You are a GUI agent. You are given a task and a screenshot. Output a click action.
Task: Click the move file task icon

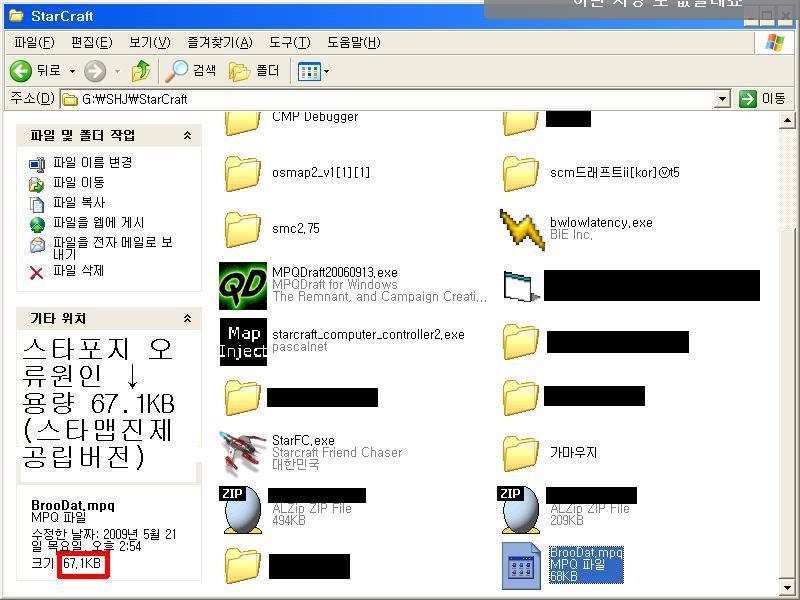click(x=37, y=184)
